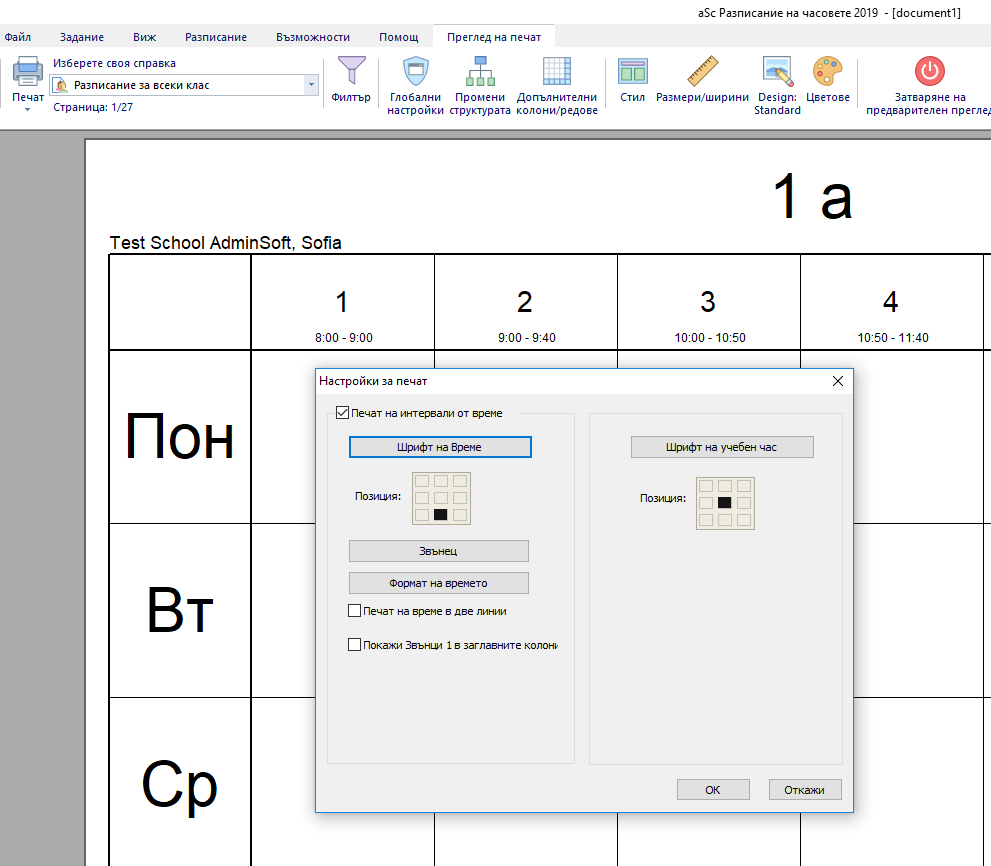This screenshot has height=866, width=991.
Task: Open the dropdown arrow under Печат
Action: tap(27, 109)
